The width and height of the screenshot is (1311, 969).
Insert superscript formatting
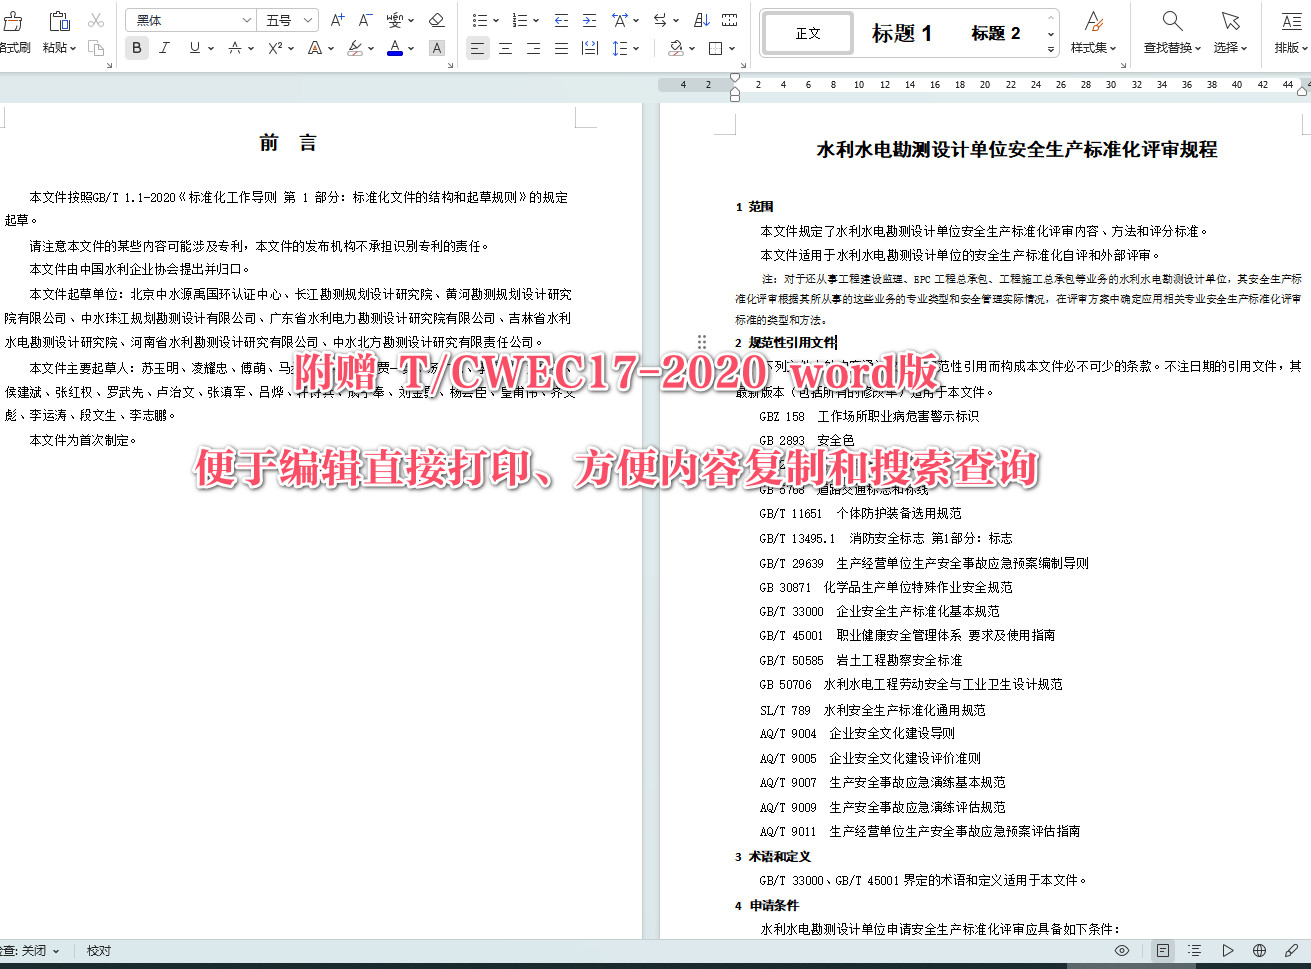click(x=276, y=47)
